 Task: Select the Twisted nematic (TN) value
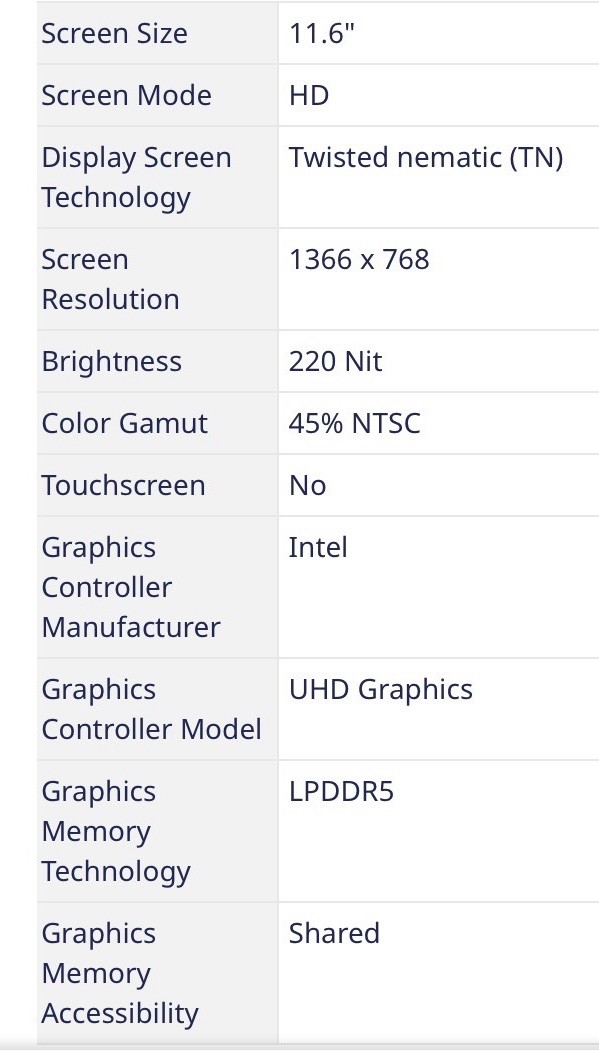tap(425, 158)
